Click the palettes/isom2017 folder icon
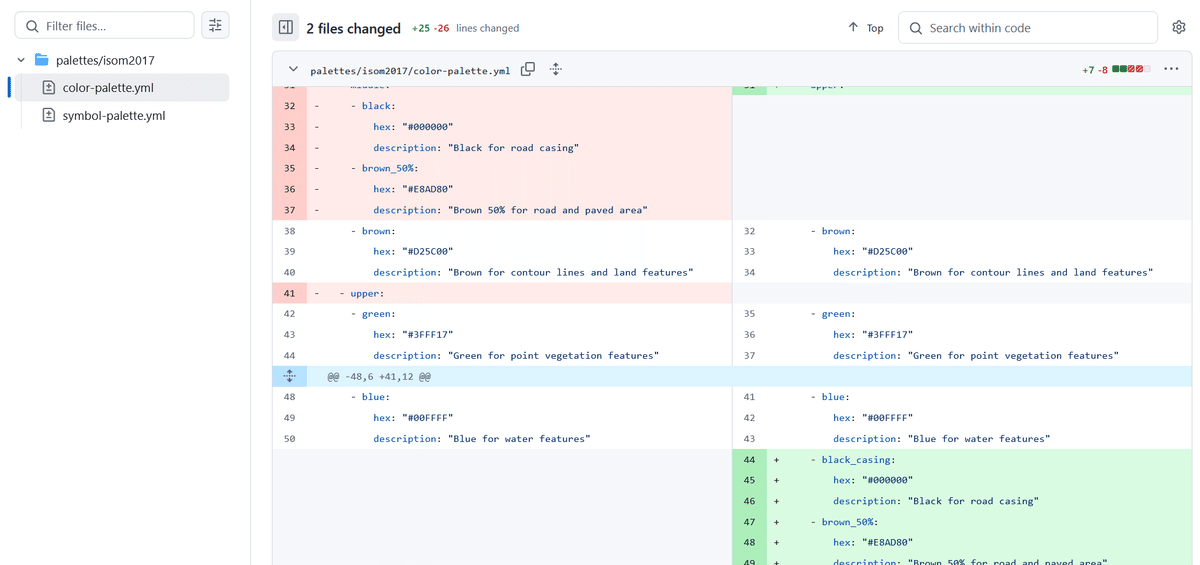 tap(41, 60)
